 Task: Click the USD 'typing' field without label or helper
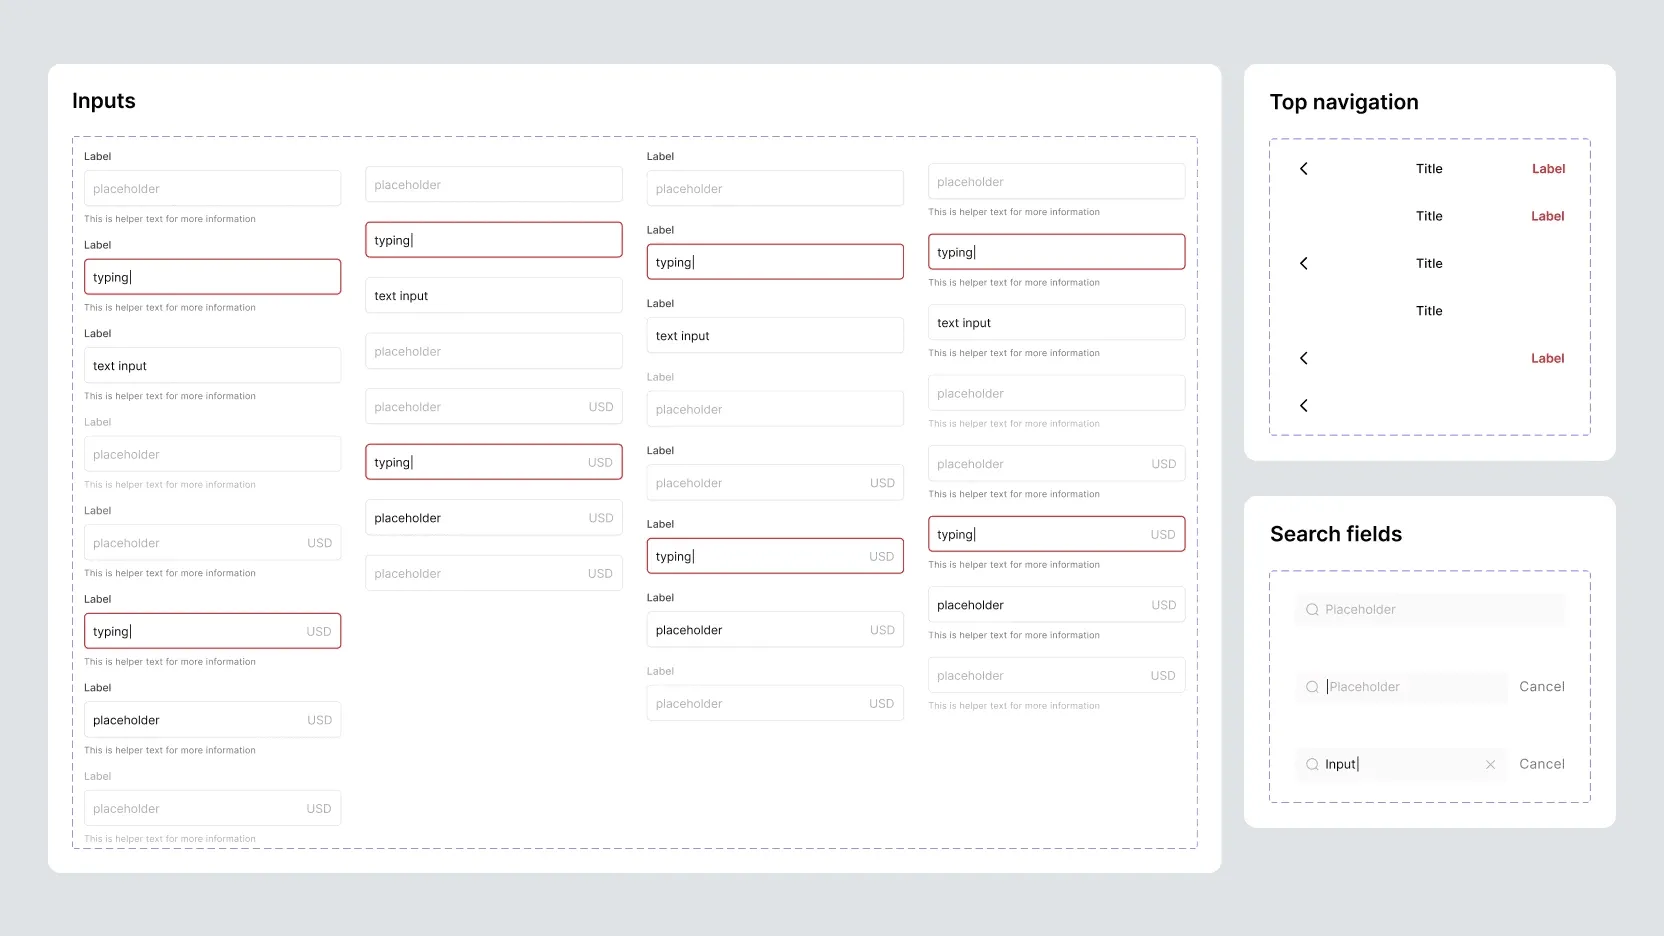[x=494, y=462]
